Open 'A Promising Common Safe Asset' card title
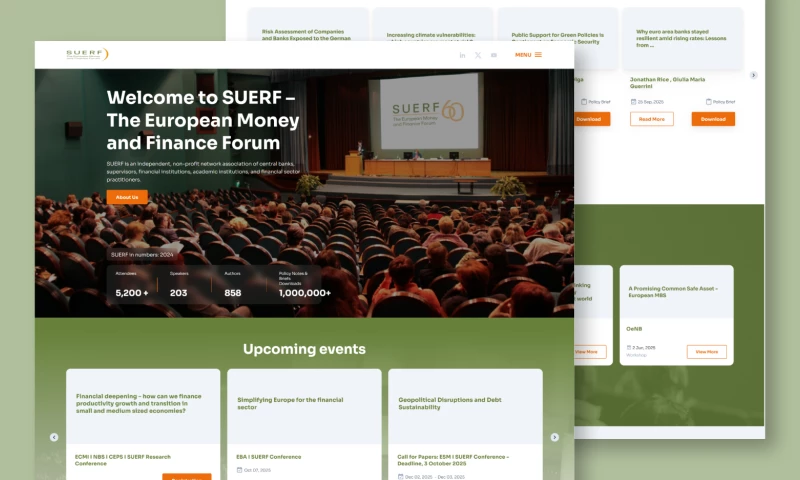Screen dimensions: 800x480 pyautogui.click(x=673, y=292)
